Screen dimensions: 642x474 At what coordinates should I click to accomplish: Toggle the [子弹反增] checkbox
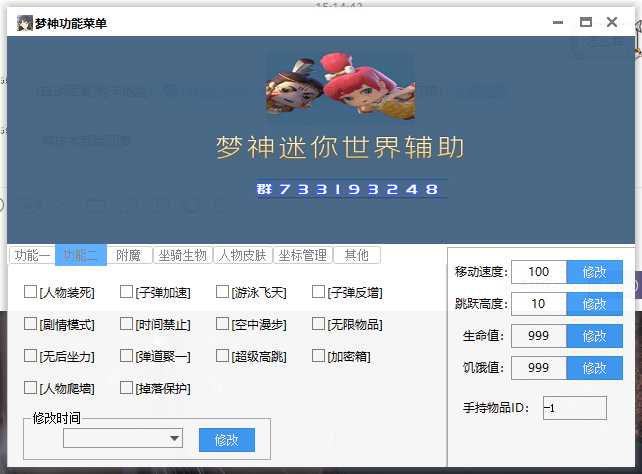click(x=319, y=292)
